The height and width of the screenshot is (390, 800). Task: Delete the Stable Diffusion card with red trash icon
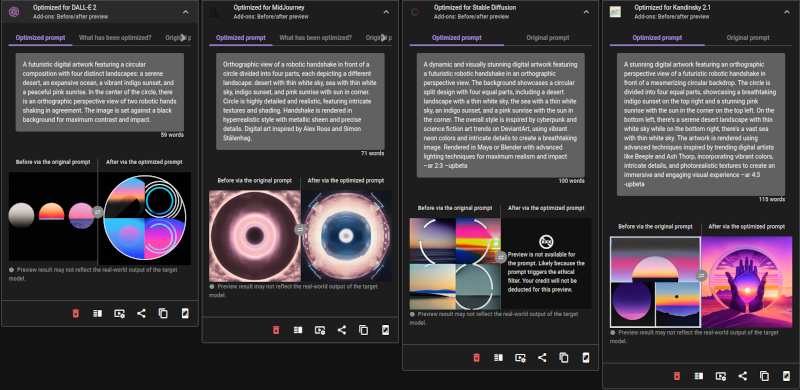coord(477,357)
